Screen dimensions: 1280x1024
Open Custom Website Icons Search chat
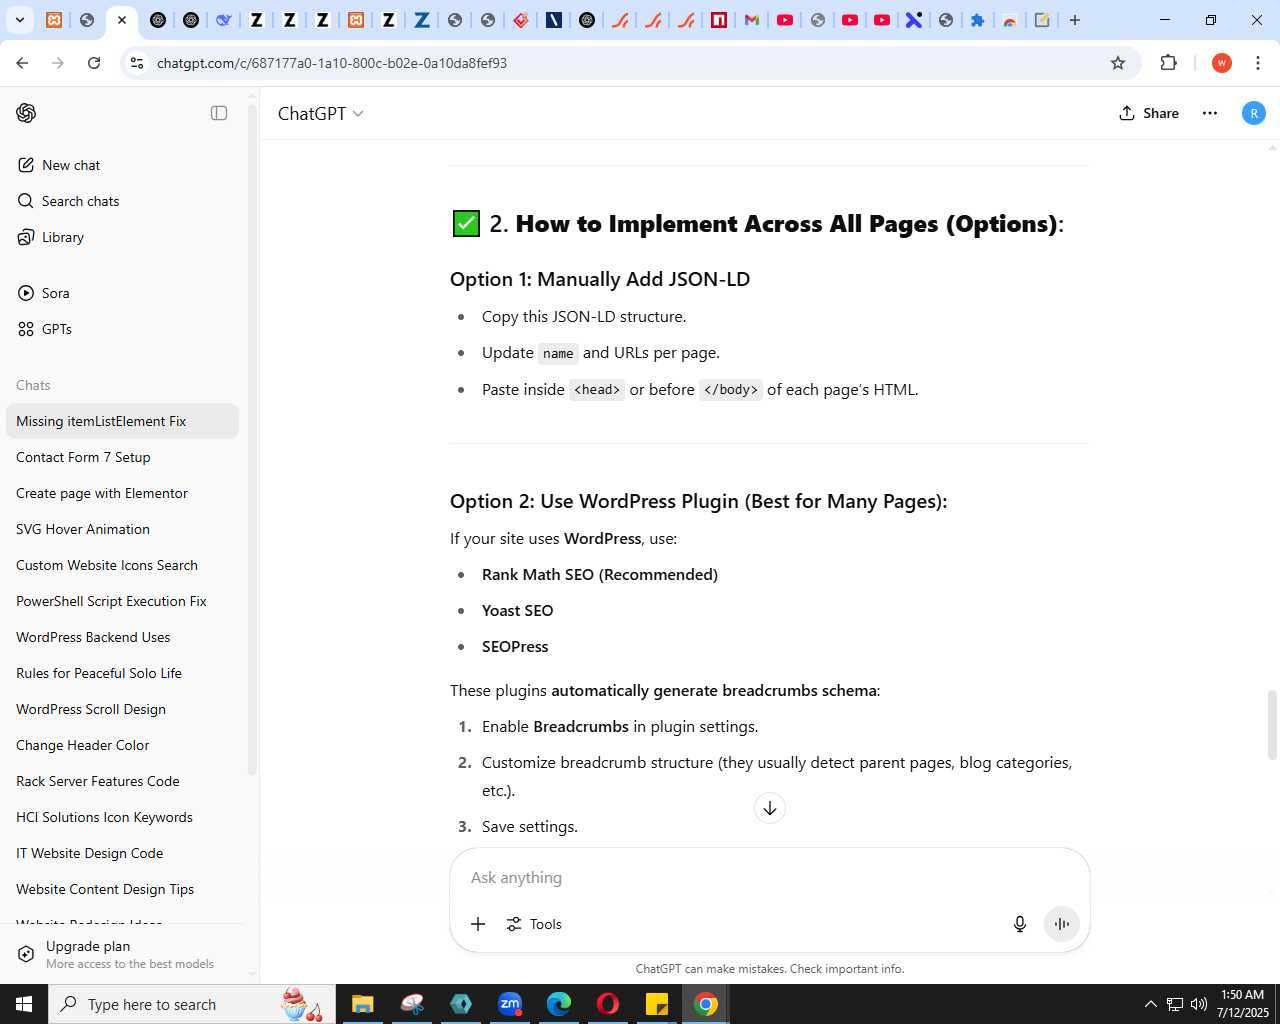click(x=122, y=565)
